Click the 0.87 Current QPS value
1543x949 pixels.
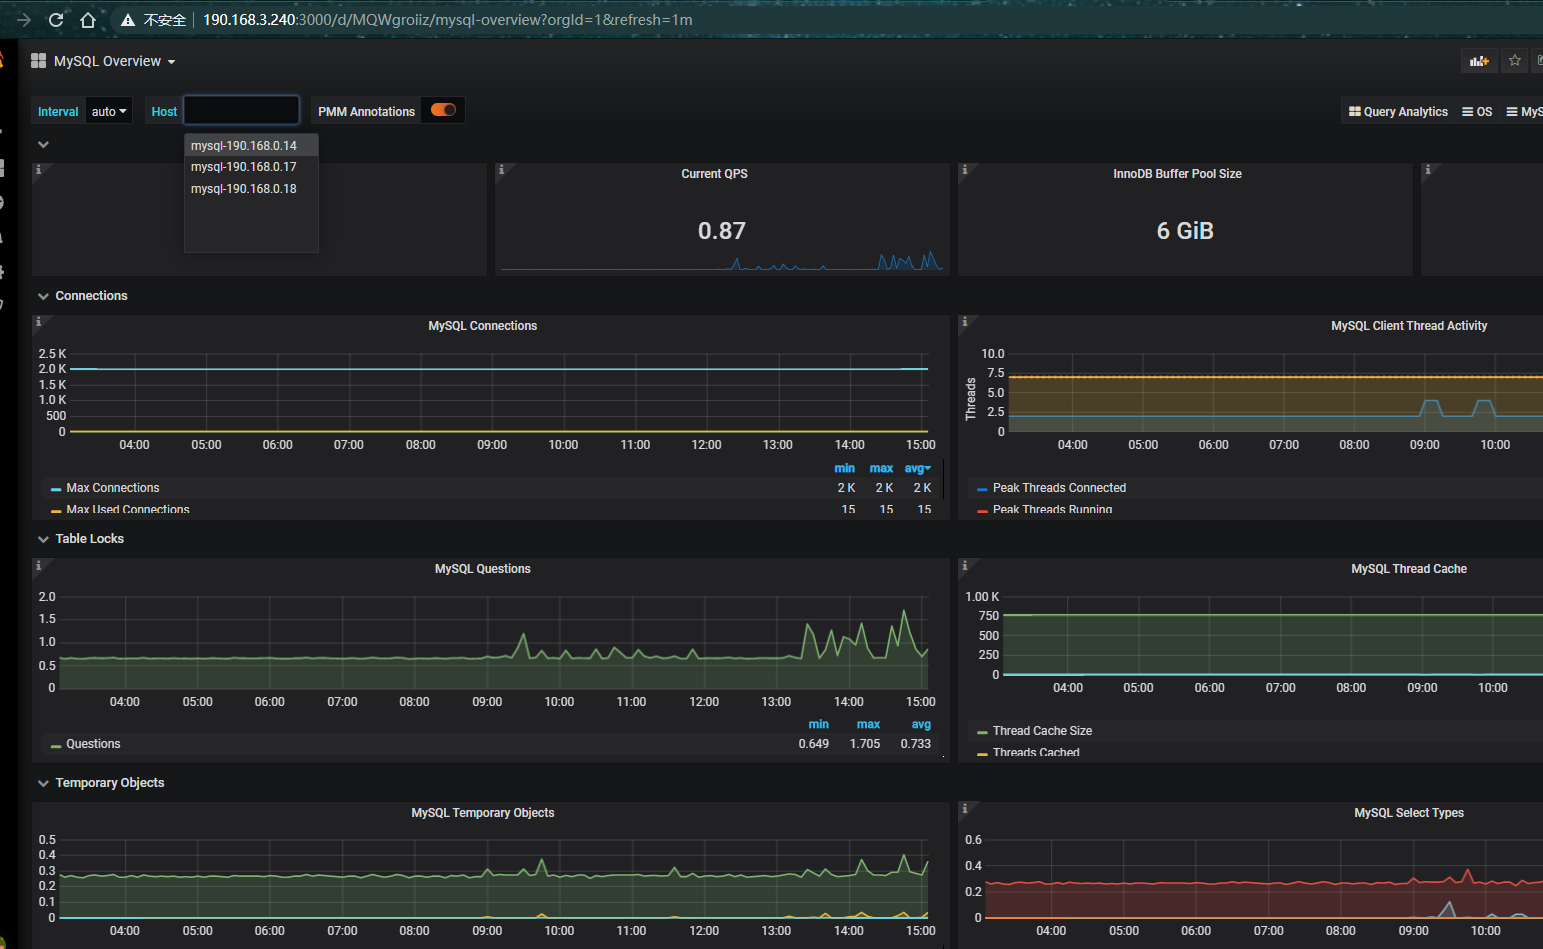pos(722,231)
